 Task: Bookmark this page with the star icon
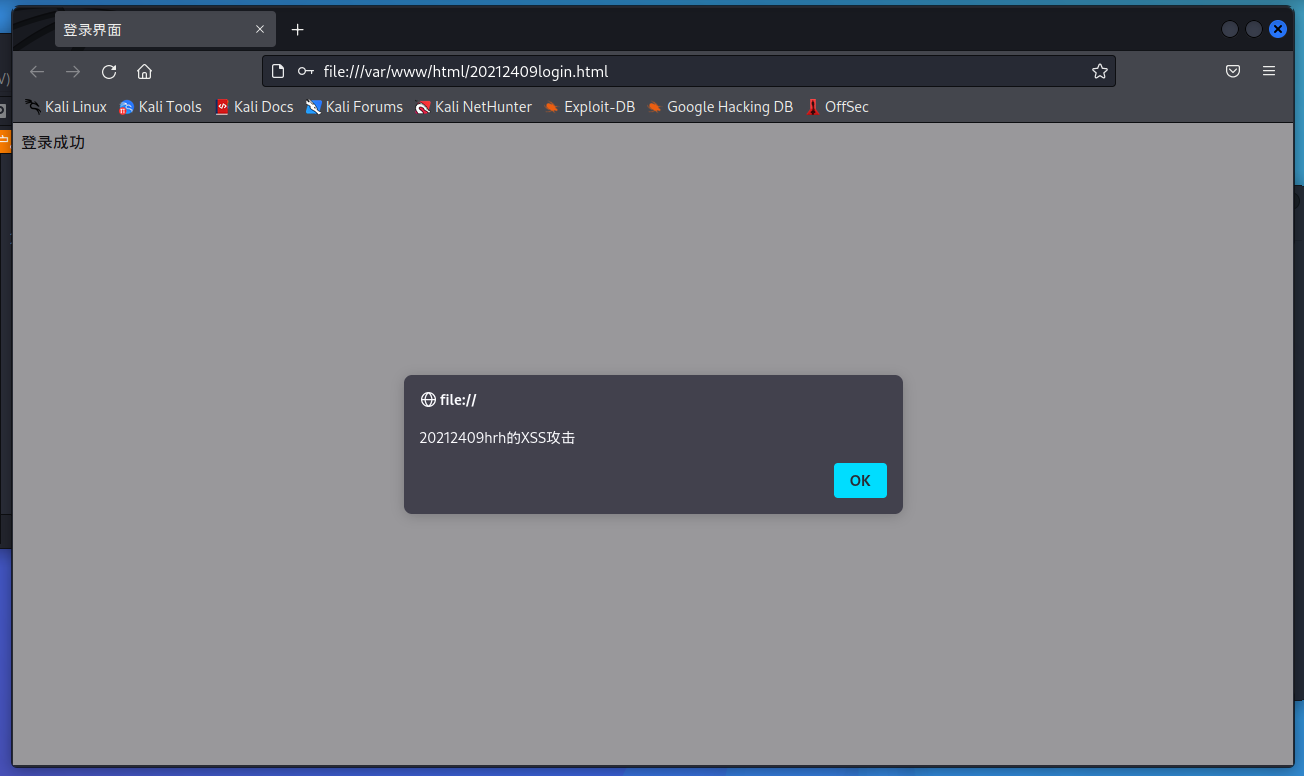tap(1100, 71)
